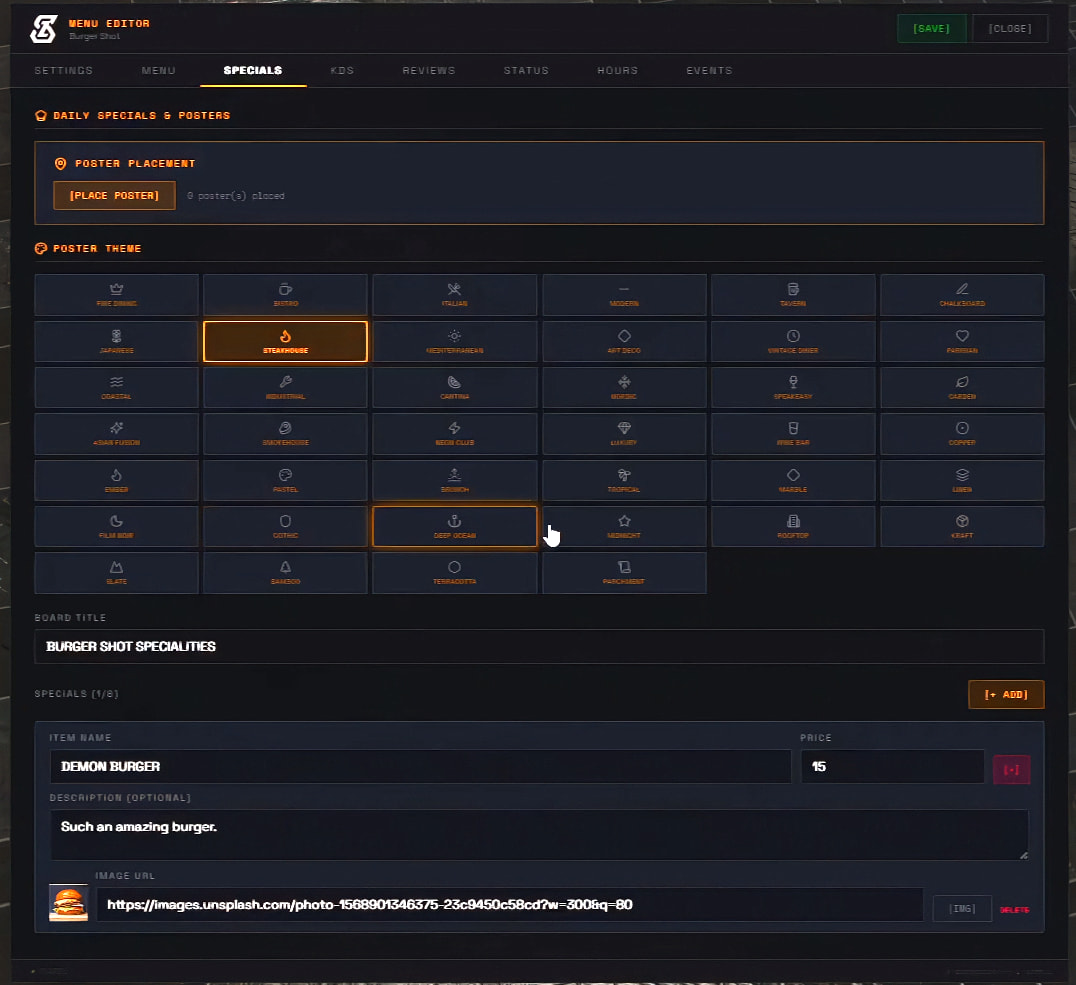Click the green Save button
This screenshot has width=1076, height=985.
pyautogui.click(x=931, y=28)
